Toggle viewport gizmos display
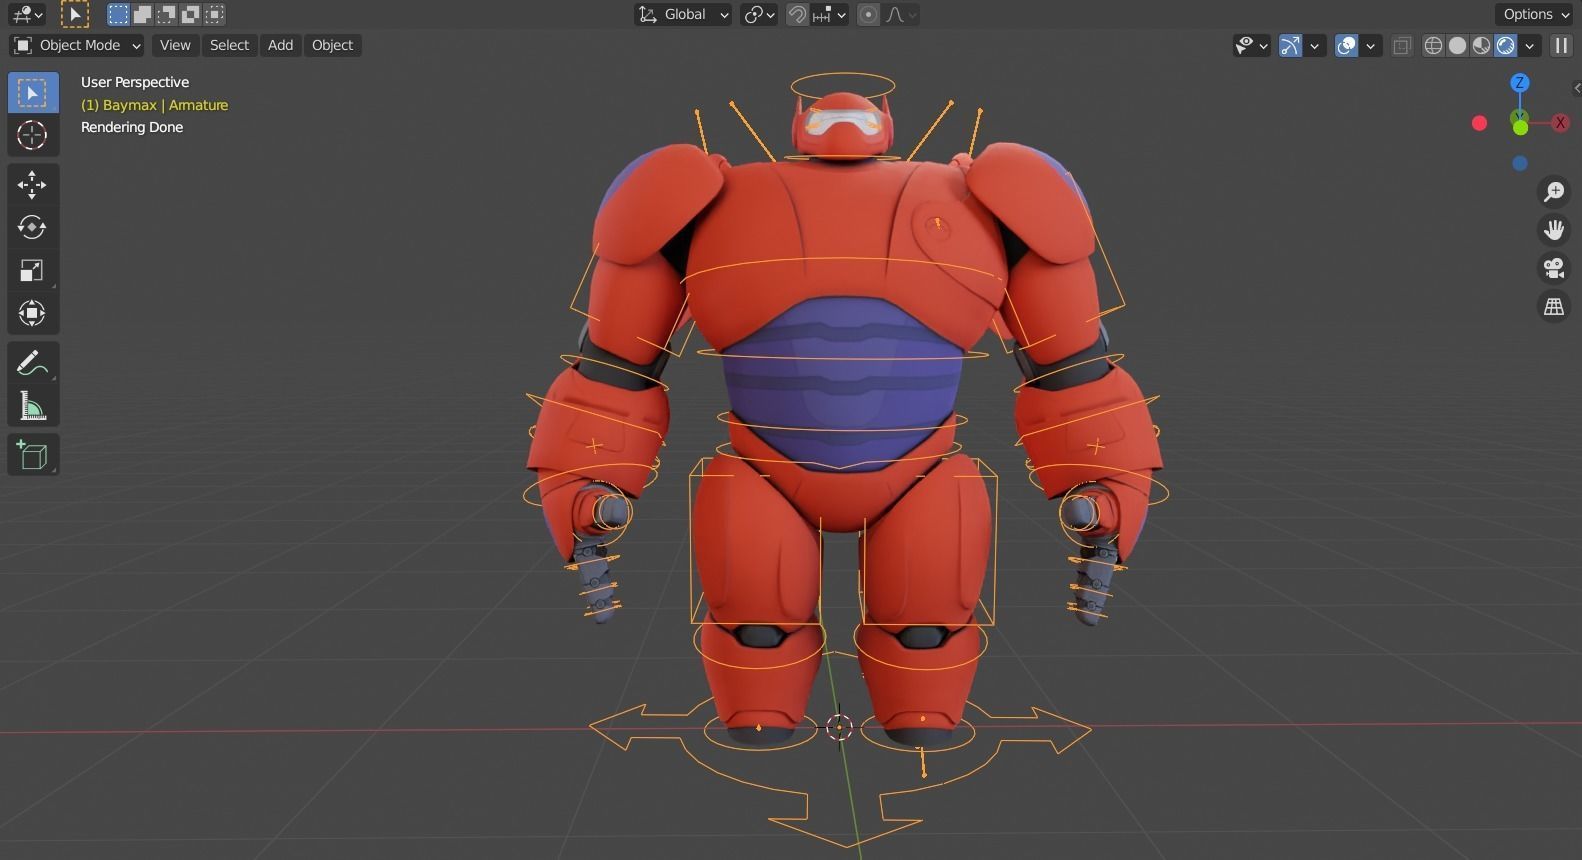This screenshot has width=1582, height=860. pos(1290,45)
